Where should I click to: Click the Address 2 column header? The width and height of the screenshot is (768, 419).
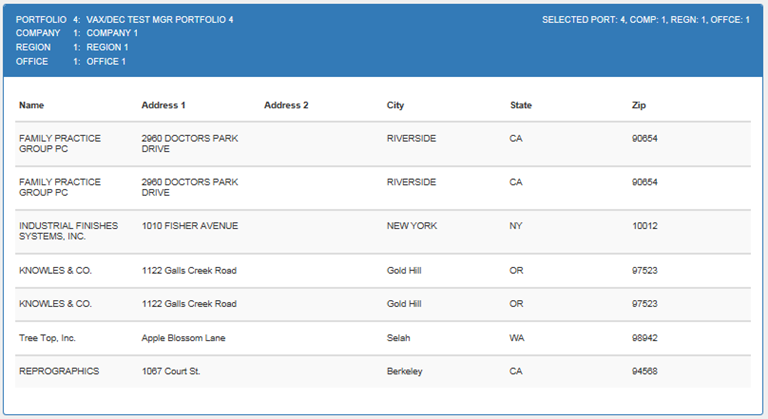[286, 105]
